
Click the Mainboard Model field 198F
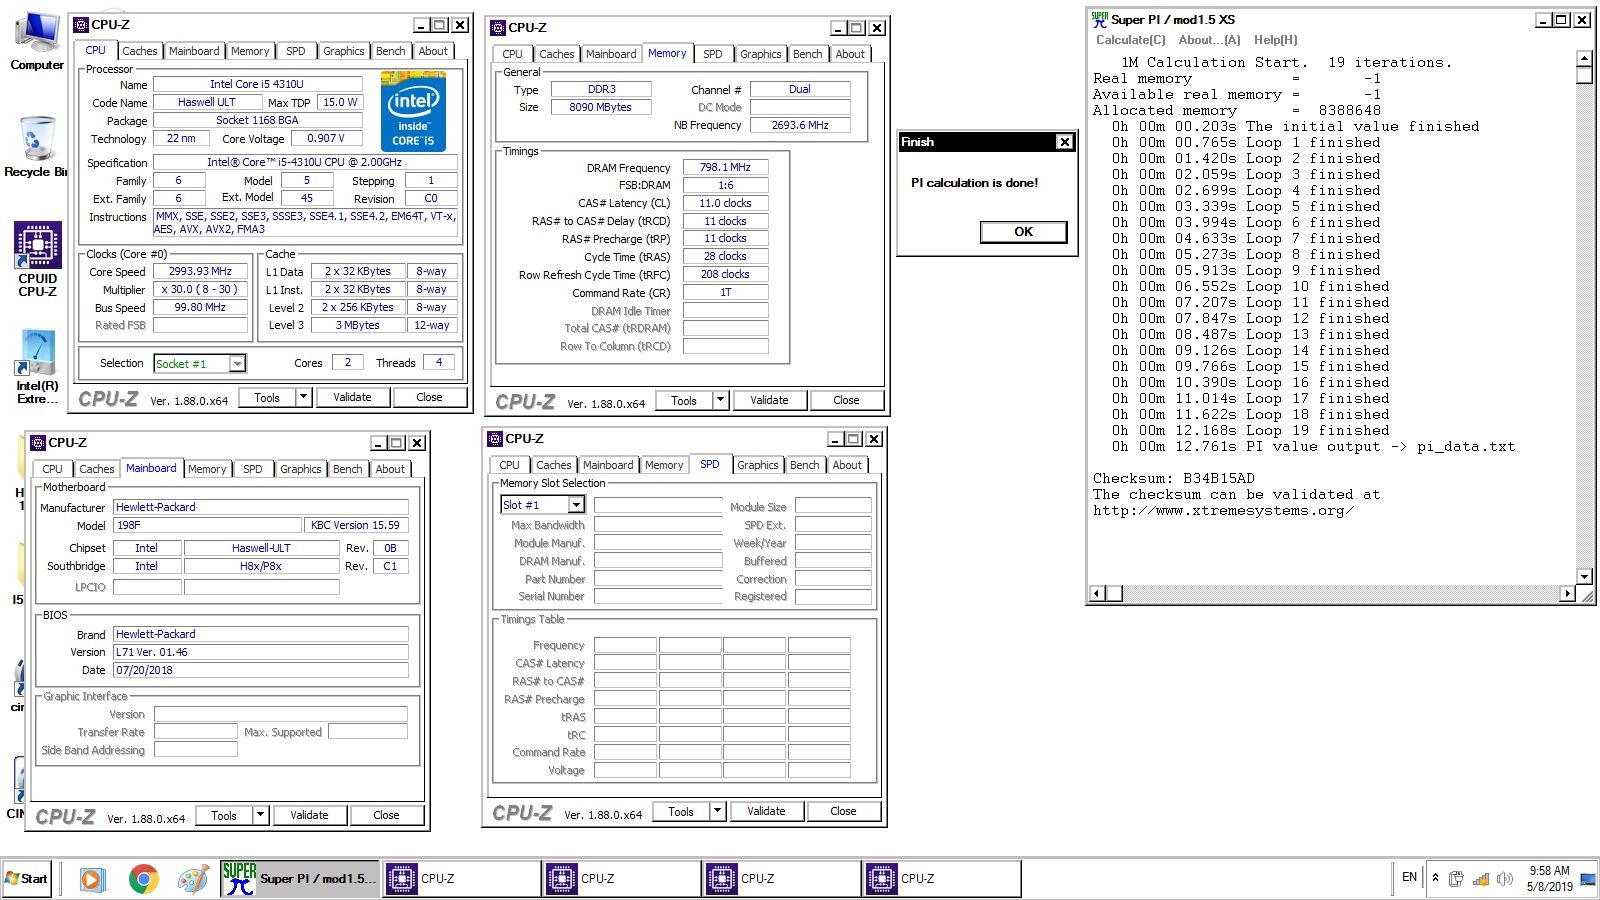[207, 525]
